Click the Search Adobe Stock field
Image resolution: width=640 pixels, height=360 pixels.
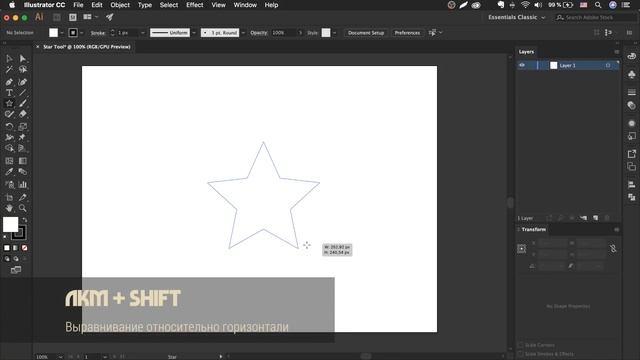click(595, 17)
